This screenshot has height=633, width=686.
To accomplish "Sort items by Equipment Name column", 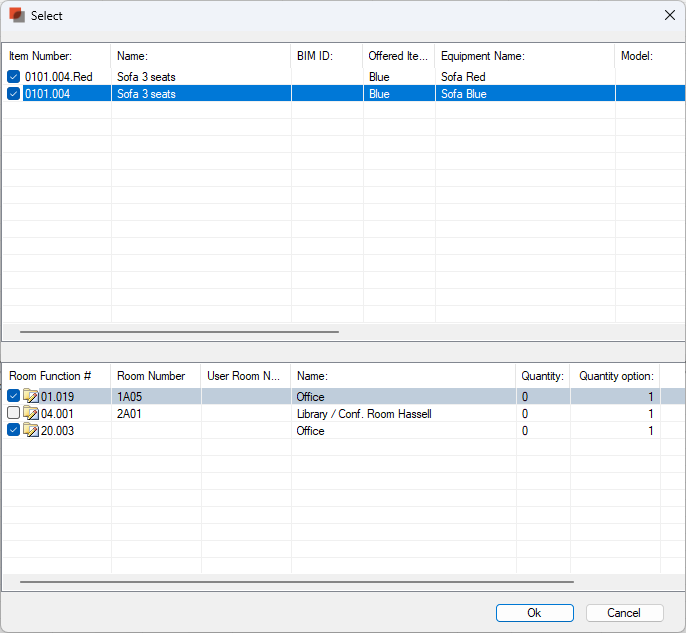I will 523,57.
